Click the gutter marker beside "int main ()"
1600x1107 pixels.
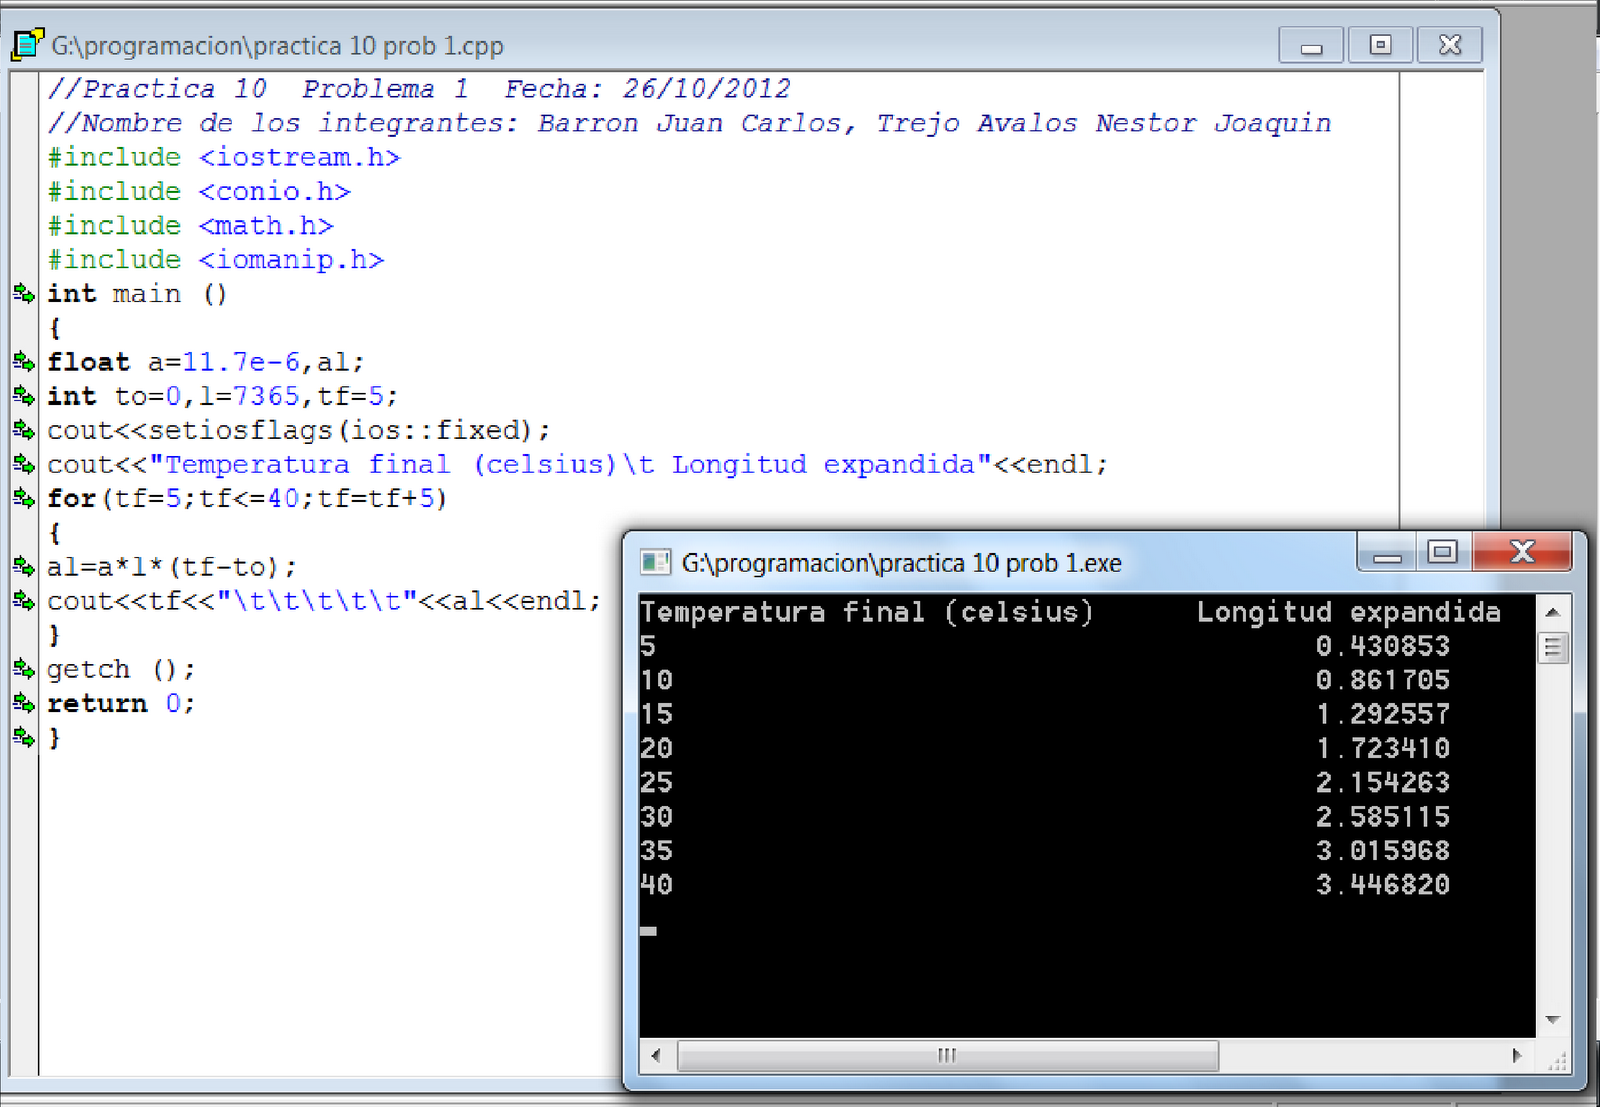tap(25, 293)
